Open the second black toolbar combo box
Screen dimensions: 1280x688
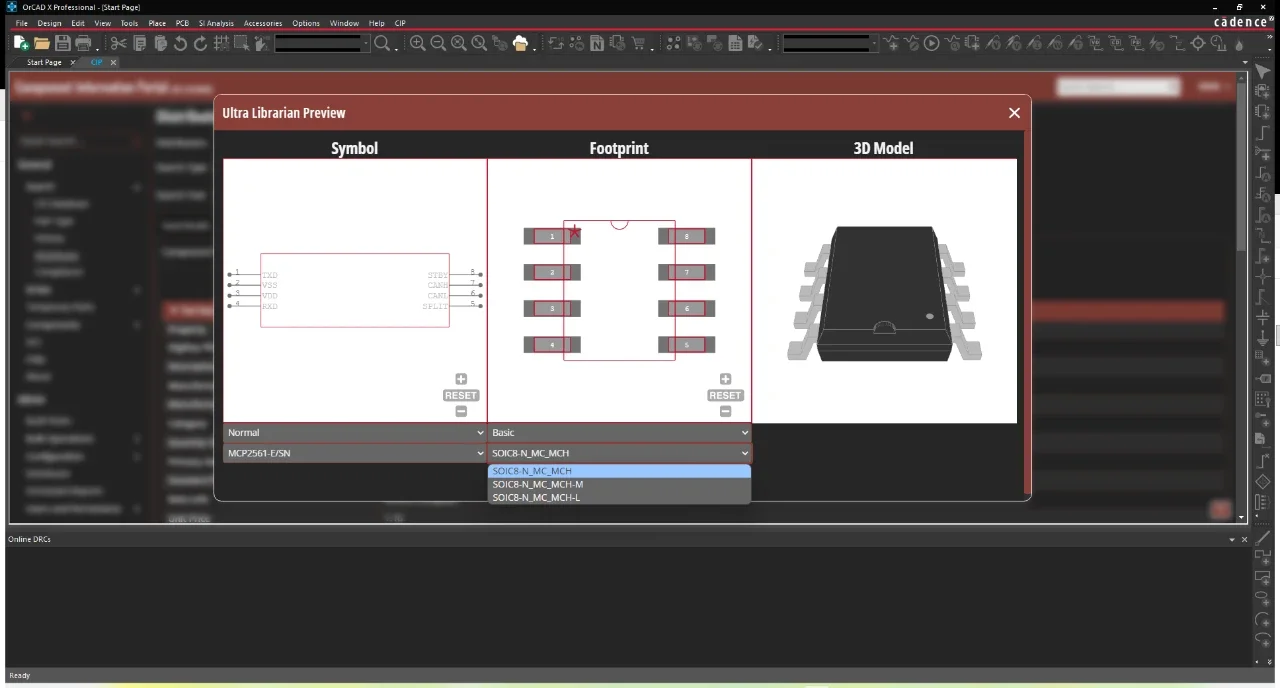point(830,43)
